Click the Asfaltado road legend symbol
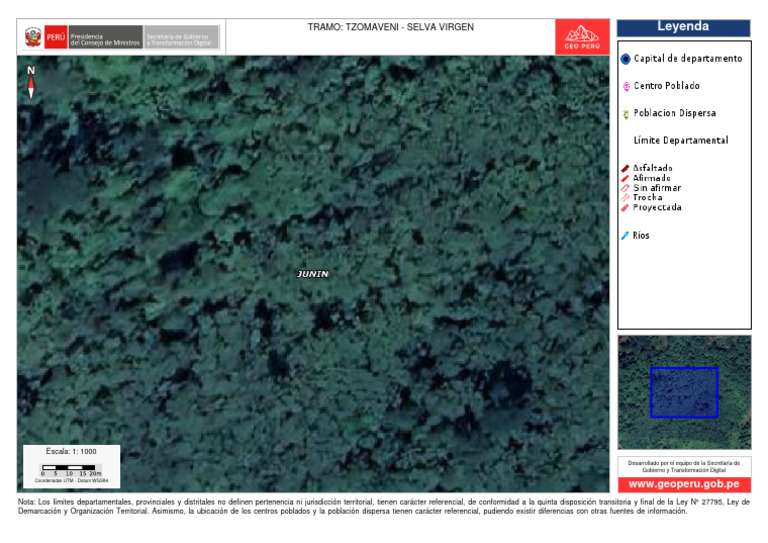Image resolution: width=768 pixels, height=543 pixels. coord(625,168)
